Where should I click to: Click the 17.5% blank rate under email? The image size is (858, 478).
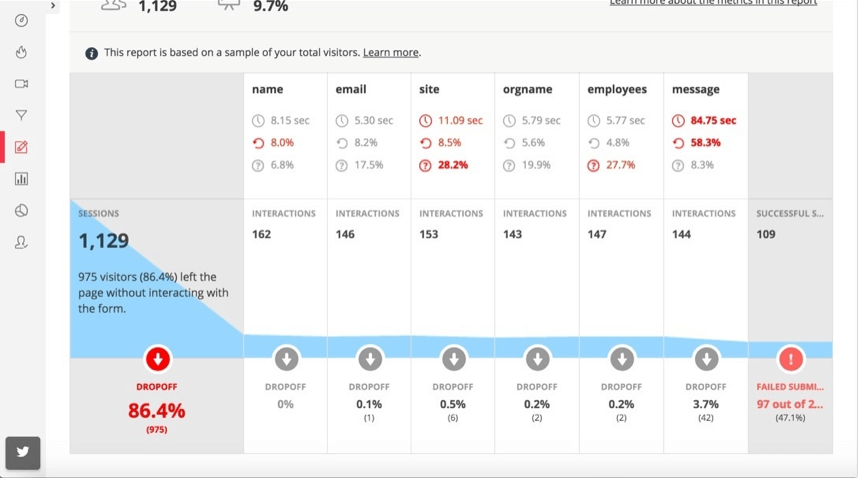[x=368, y=165]
